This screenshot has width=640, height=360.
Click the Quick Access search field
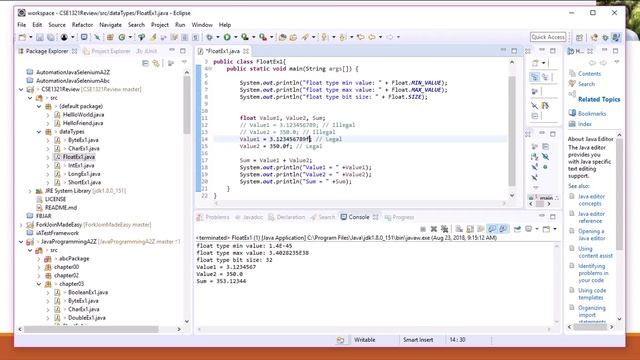click(x=548, y=37)
